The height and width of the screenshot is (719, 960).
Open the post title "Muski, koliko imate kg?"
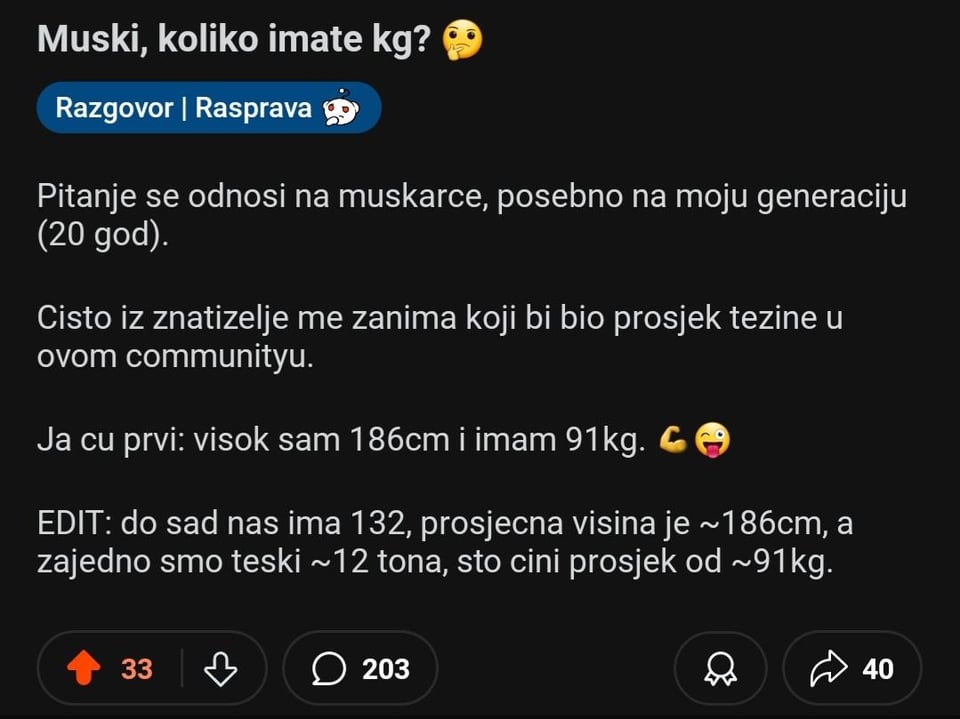pos(240,41)
